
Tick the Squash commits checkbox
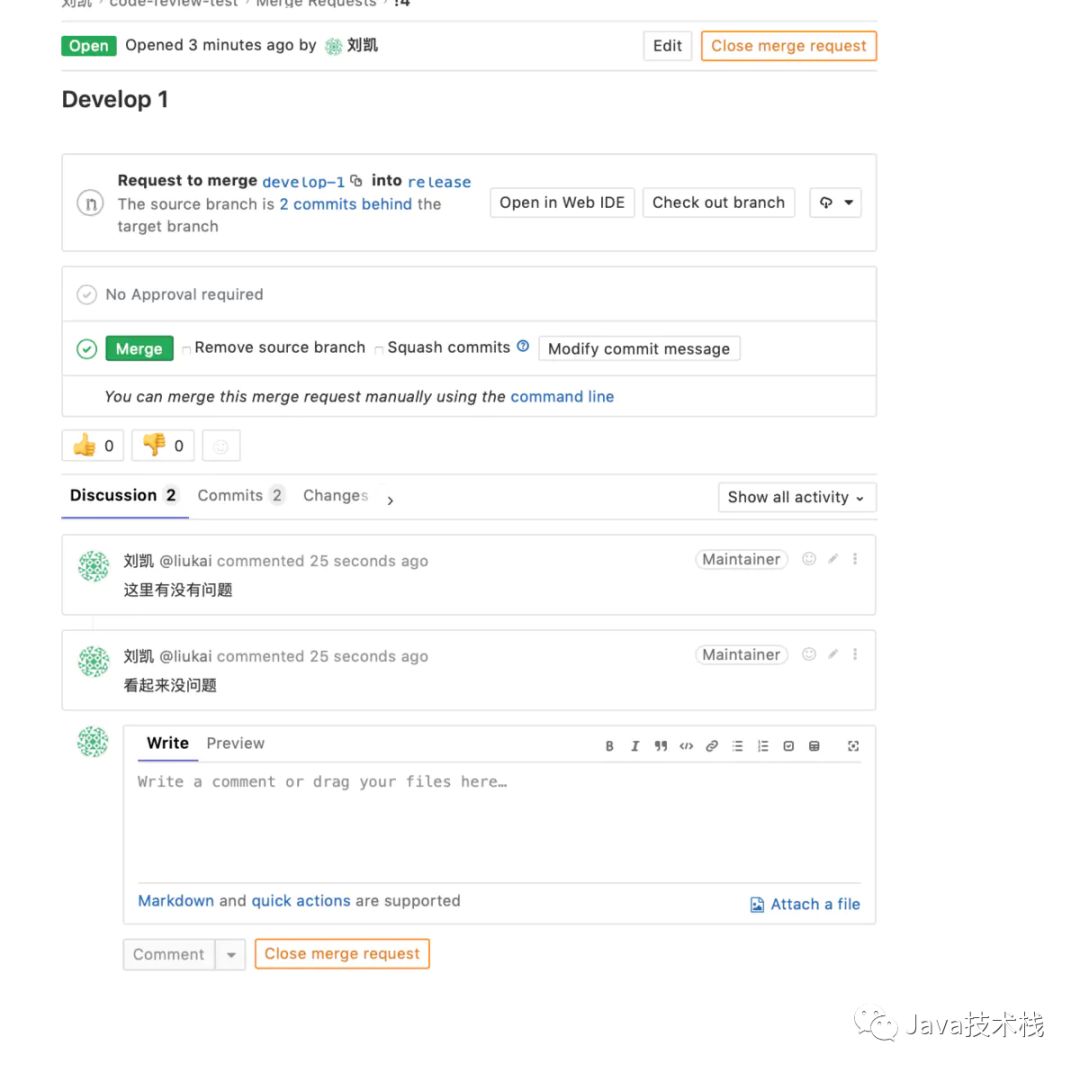[x=379, y=349]
